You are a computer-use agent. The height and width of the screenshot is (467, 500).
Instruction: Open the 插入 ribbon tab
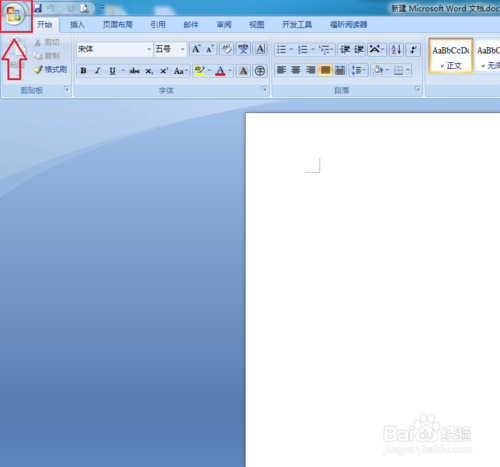tap(77, 25)
